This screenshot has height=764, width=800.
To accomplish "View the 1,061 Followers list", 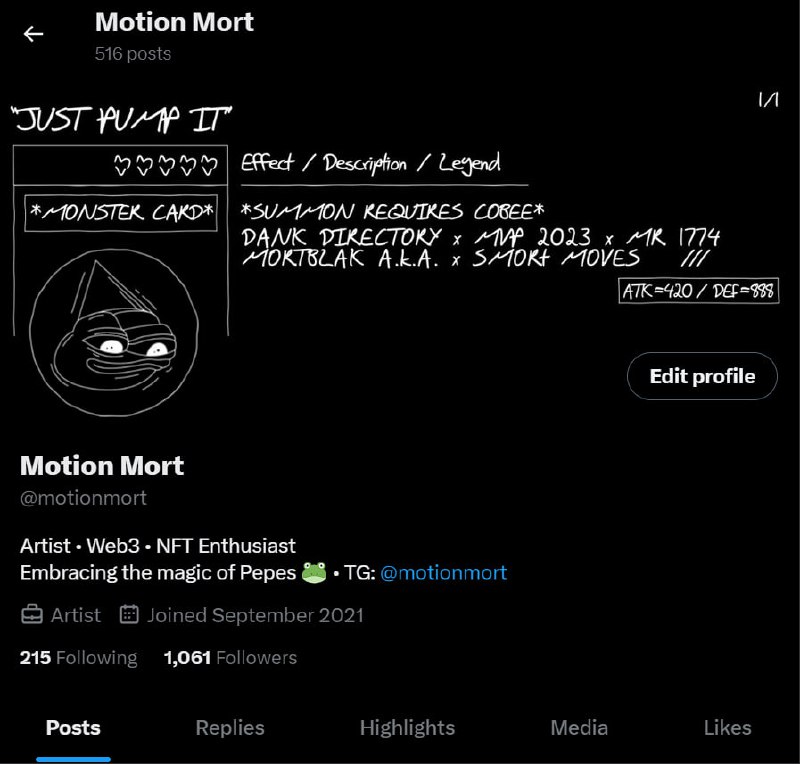I will tap(230, 657).
